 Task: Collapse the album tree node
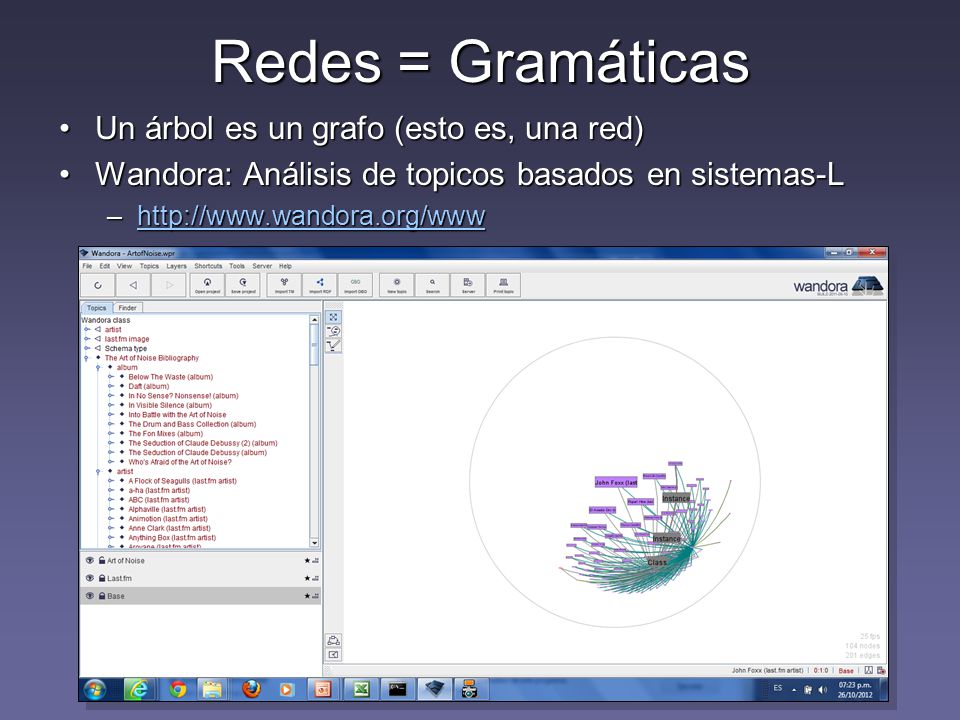[x=98, y=367]
